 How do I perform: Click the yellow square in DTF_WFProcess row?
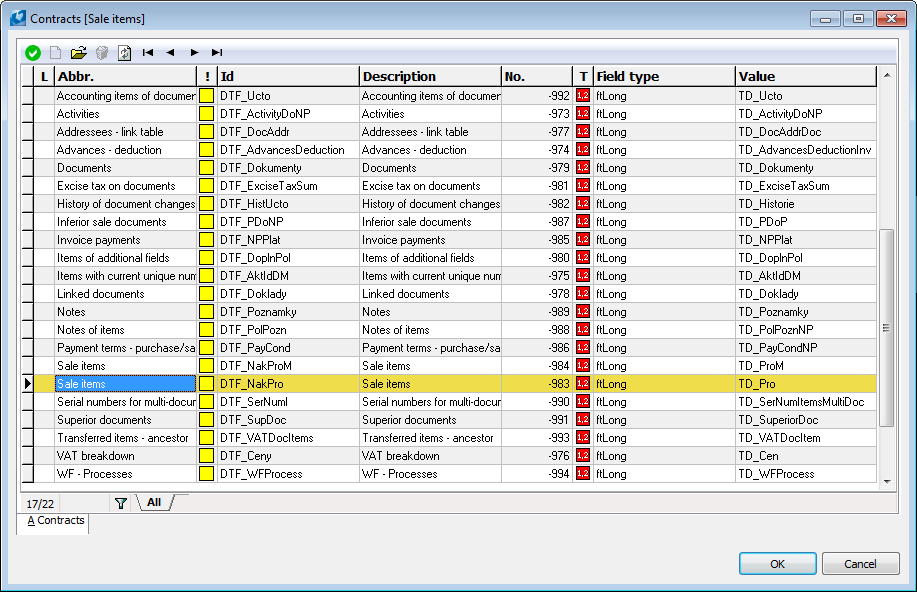coord(206,474)
